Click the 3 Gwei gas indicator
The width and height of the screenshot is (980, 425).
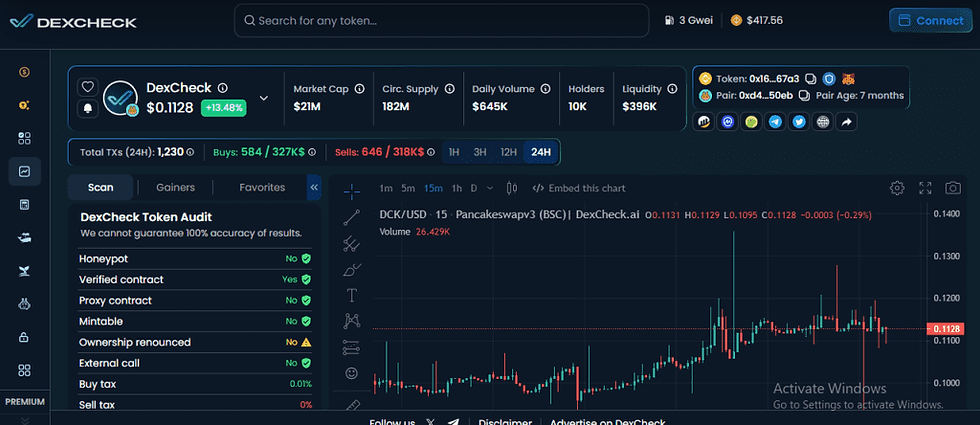pos(689,21)
